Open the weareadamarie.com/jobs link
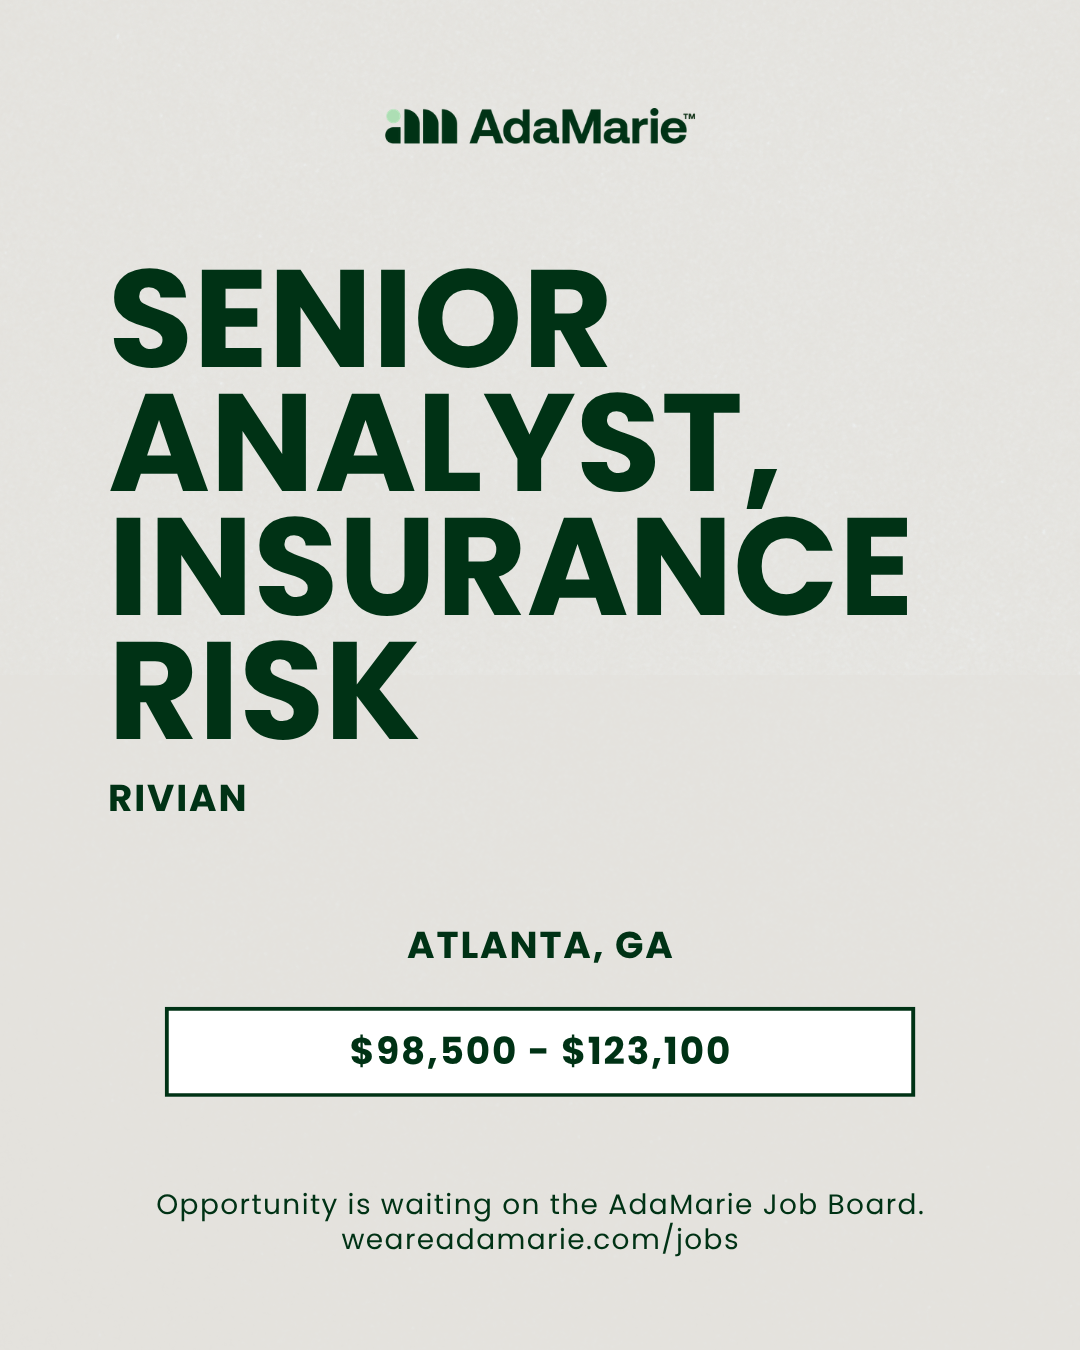This screenshot has height=1350, width=1080. click(540, 1240)
